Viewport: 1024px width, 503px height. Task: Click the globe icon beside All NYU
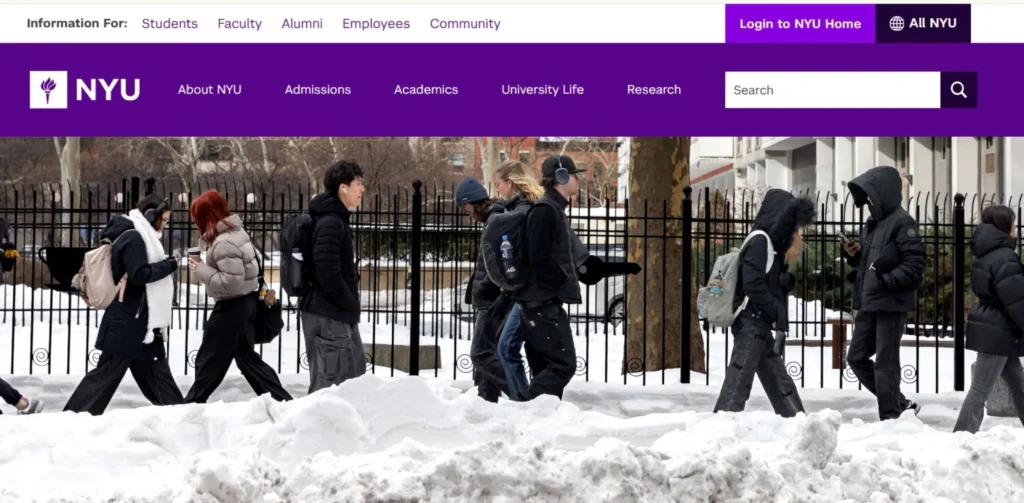896,23
